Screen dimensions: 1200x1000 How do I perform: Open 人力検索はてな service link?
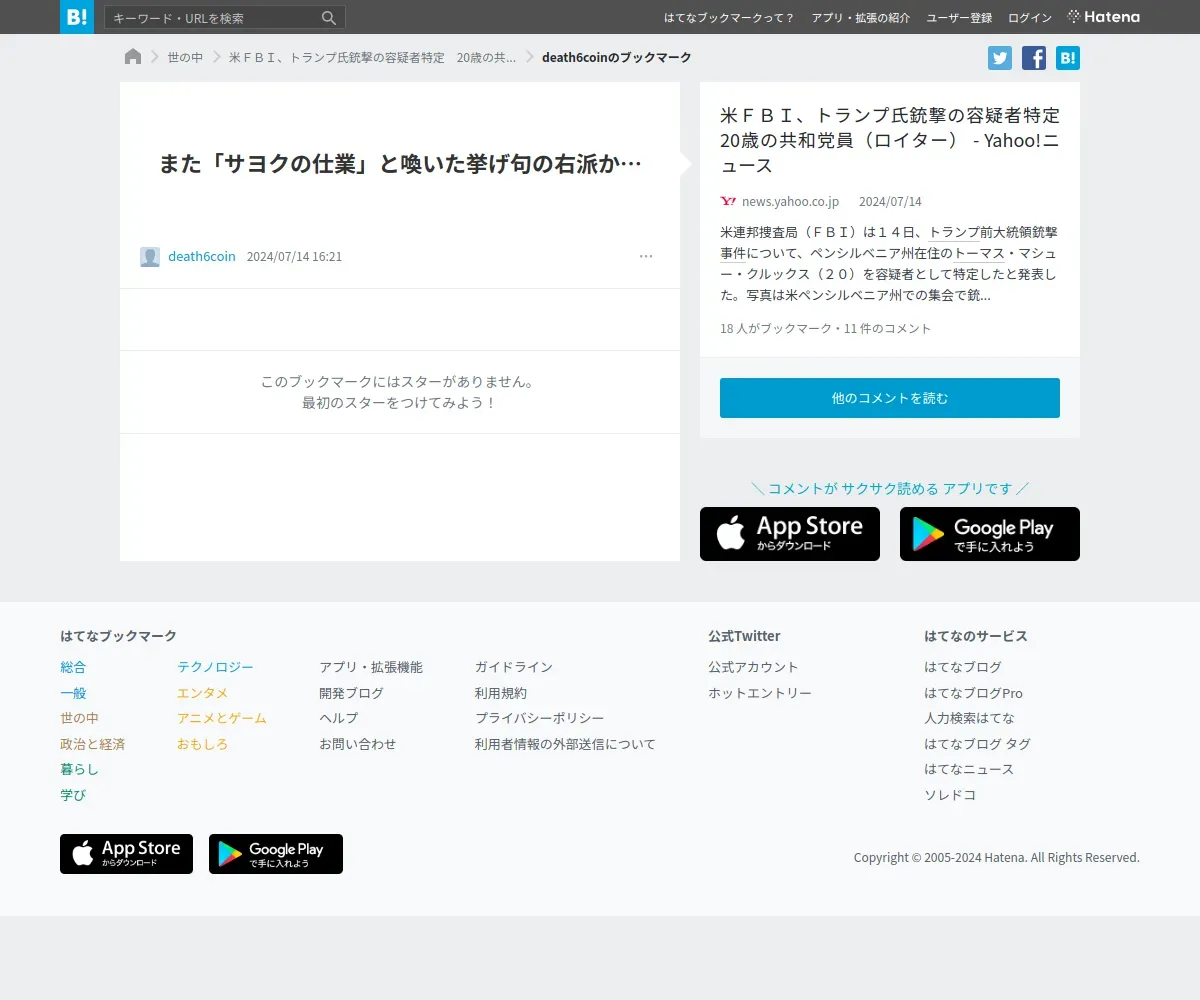969,718
